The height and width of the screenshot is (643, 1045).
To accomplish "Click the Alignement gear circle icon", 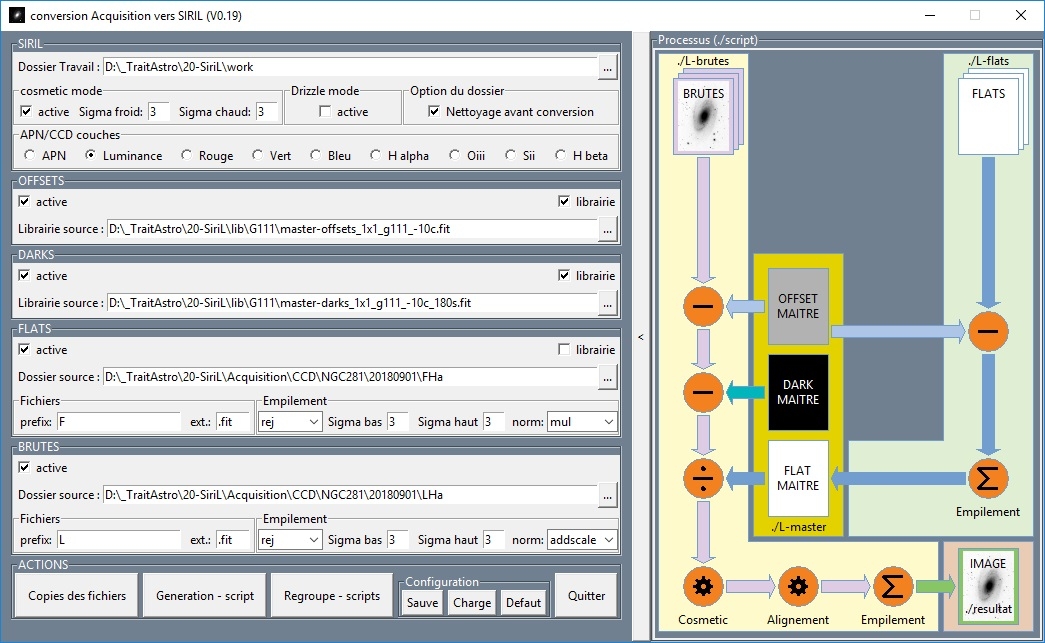I will pos(798,586).
